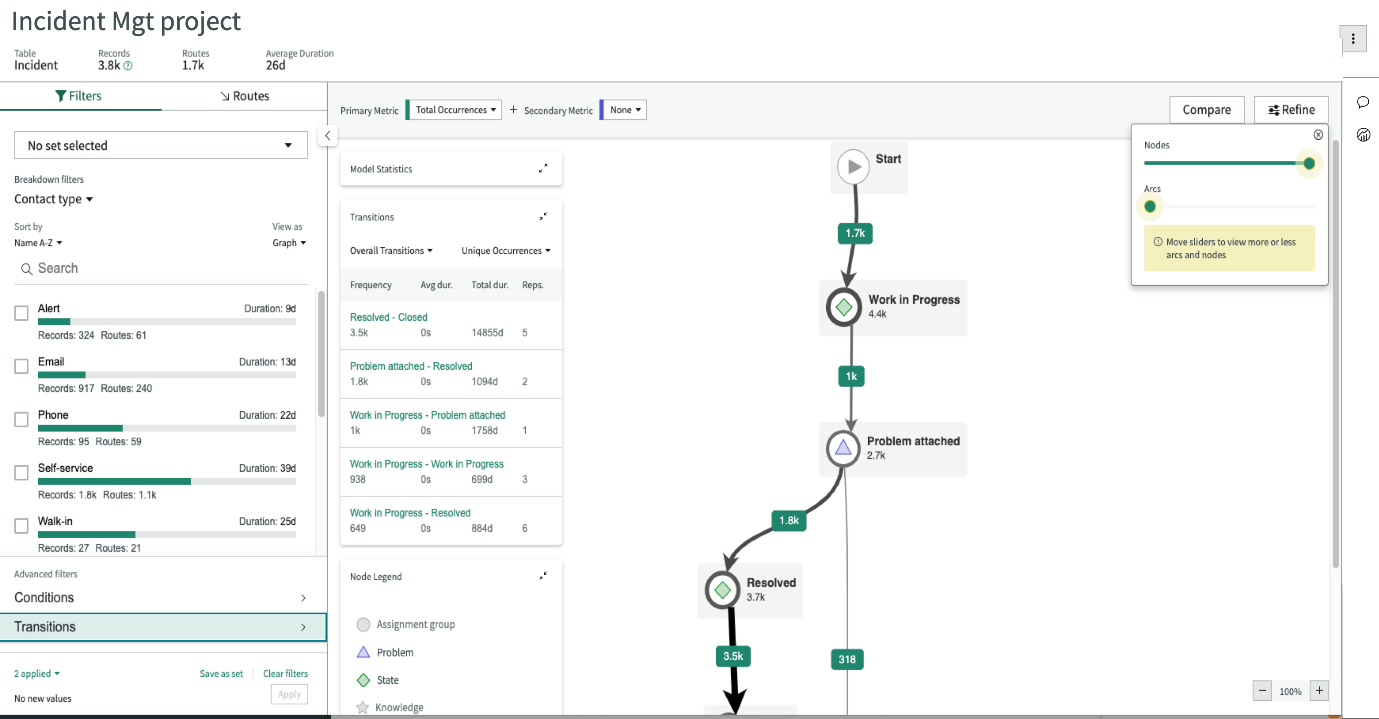Collapse the filter sidebar with the chevron arrow
This screenshot has height=719, width=1379.
(327, 134)
